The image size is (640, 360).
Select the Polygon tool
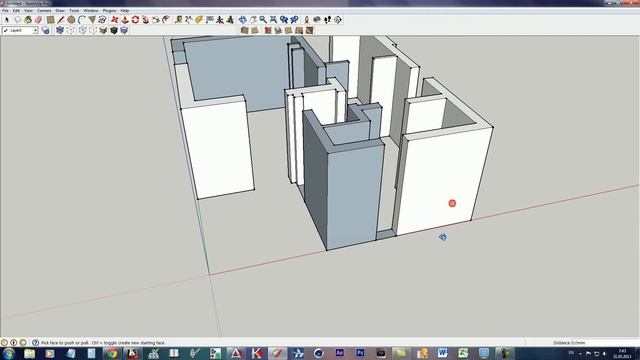(x=92, y=20)
